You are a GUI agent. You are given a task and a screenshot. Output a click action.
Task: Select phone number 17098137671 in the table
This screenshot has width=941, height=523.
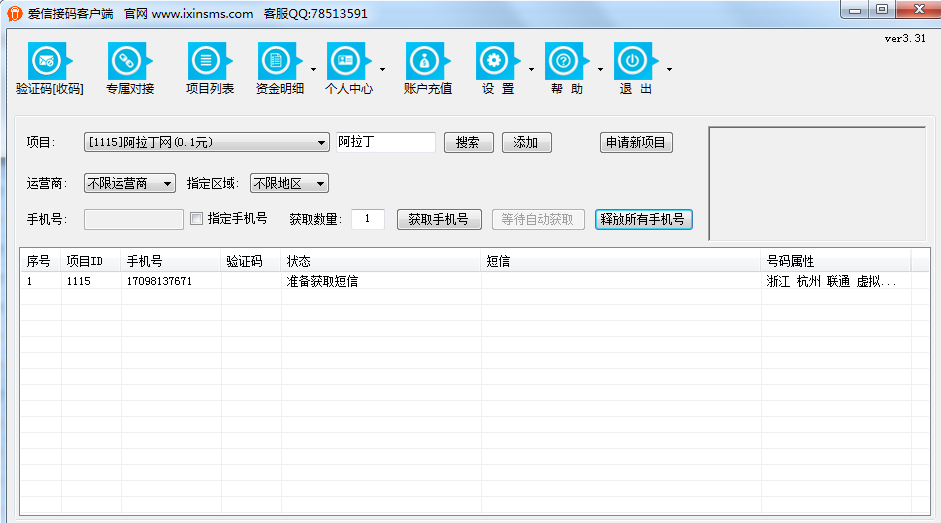tap(159, 281)
